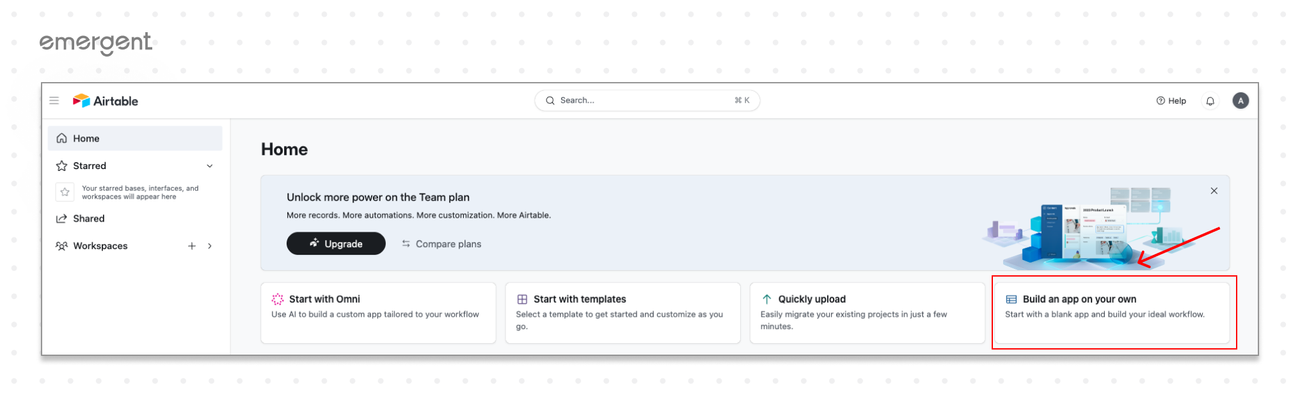Image resolution: width=1300 pixels, height=406 pixels.
Task: Choose Start with templates card
Action: click(x=622, y=312)
